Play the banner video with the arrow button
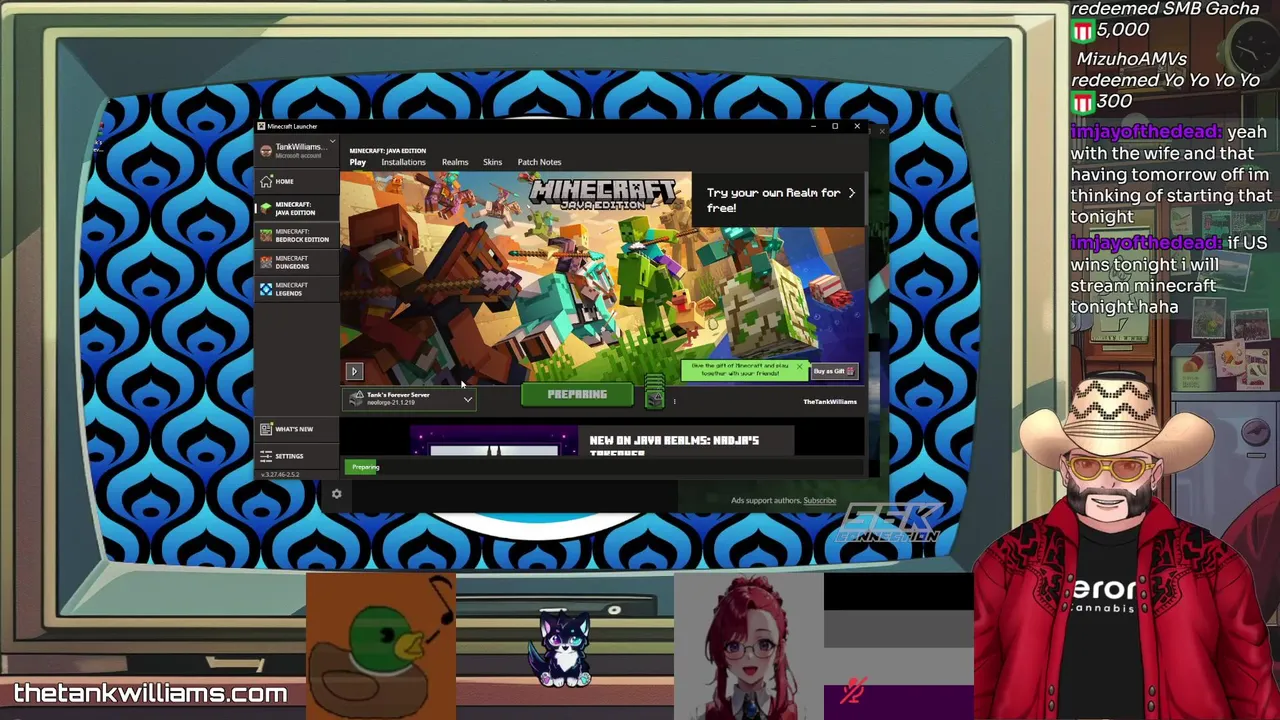Viewport: 1280px width, 720px height. click(x=354, y=371)
